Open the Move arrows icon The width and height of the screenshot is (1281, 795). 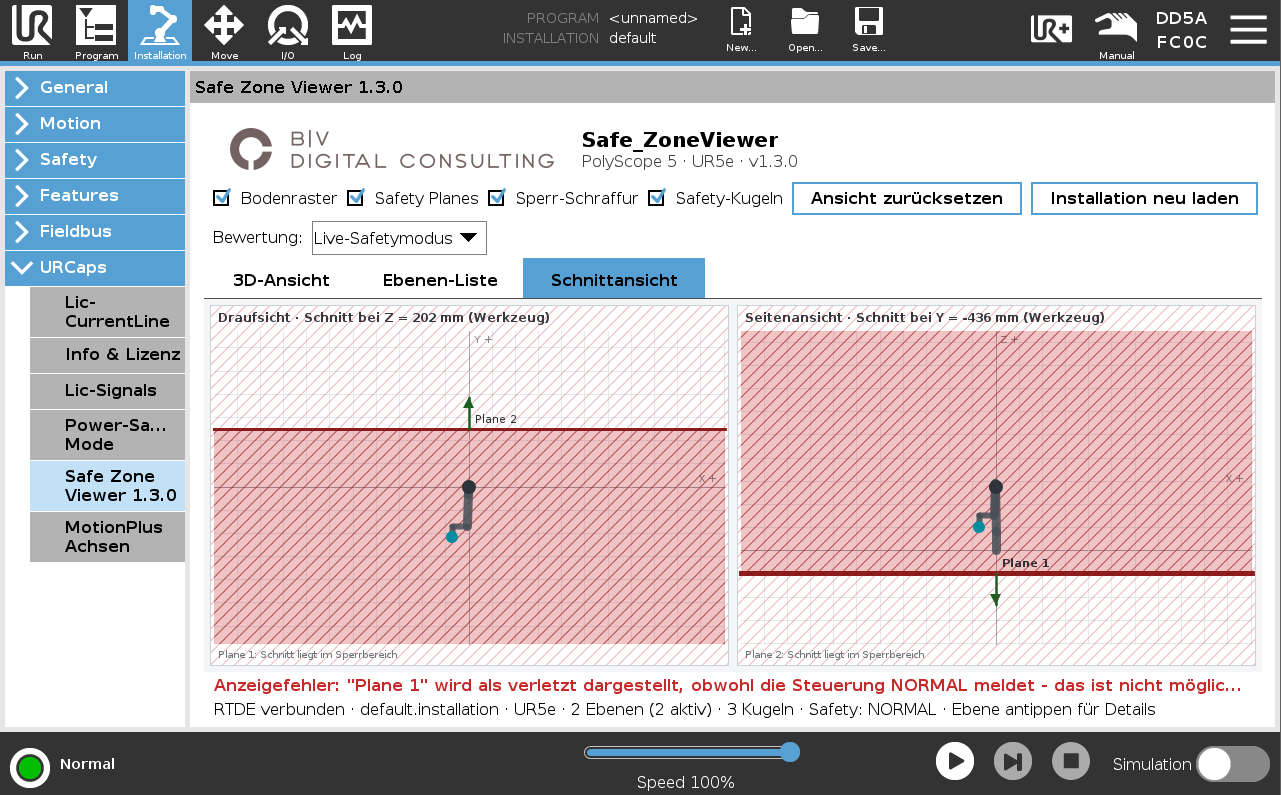(224, 26)
